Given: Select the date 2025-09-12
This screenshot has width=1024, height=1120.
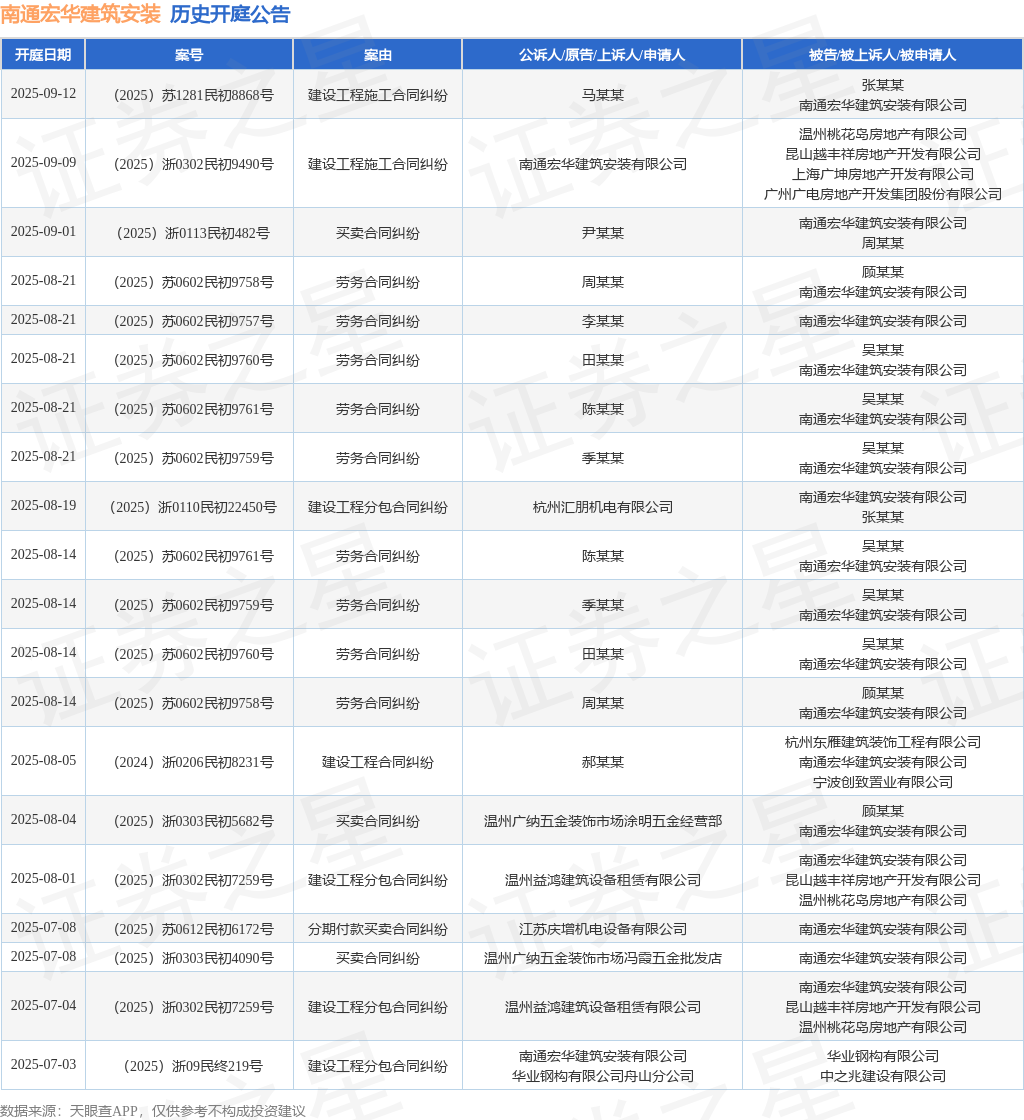Looking at the screenshot, I should [x=44, y=94].
